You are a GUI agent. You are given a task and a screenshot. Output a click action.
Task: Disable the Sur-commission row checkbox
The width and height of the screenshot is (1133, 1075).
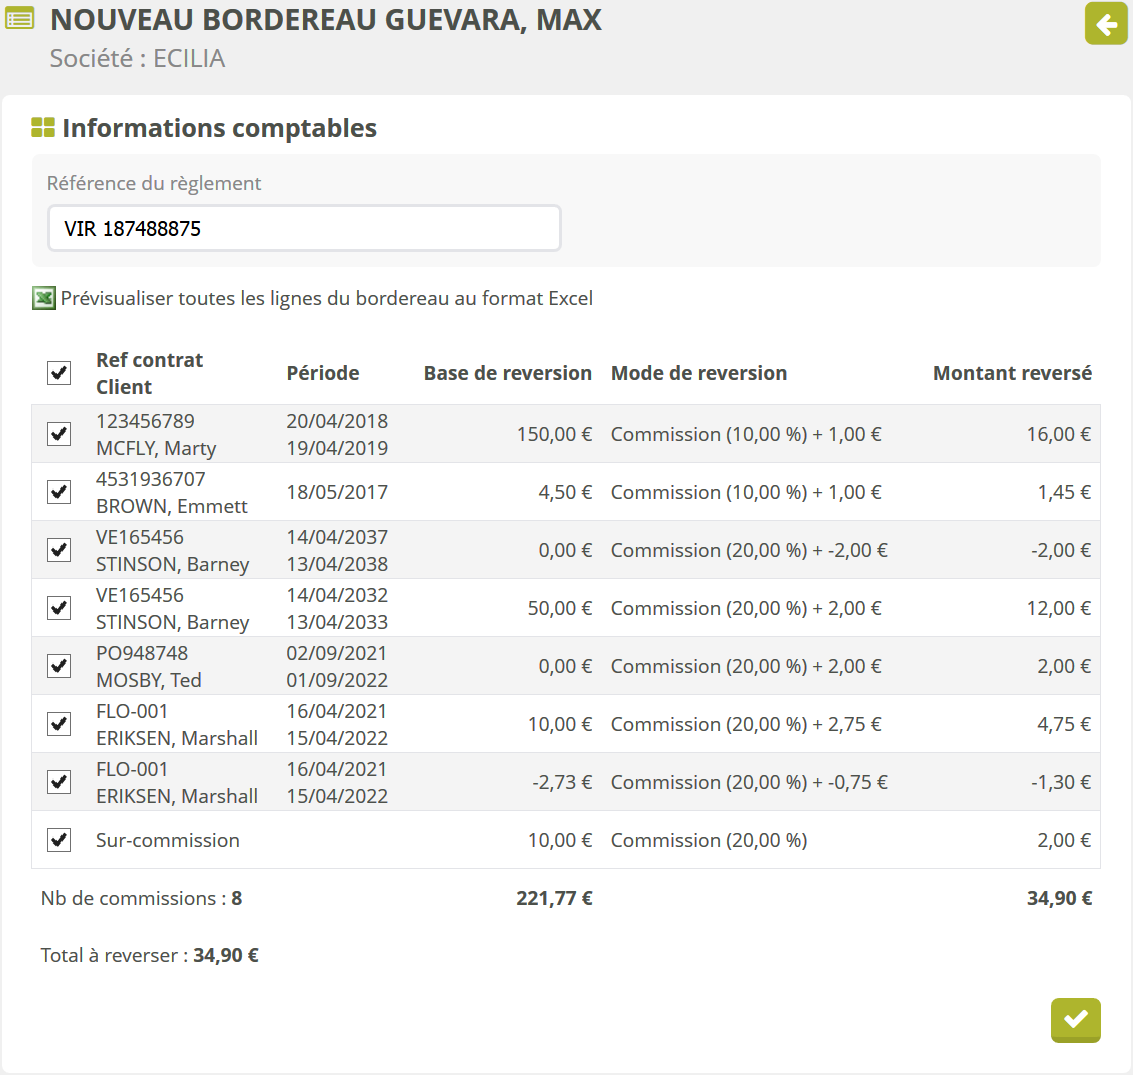coord(59,840)
